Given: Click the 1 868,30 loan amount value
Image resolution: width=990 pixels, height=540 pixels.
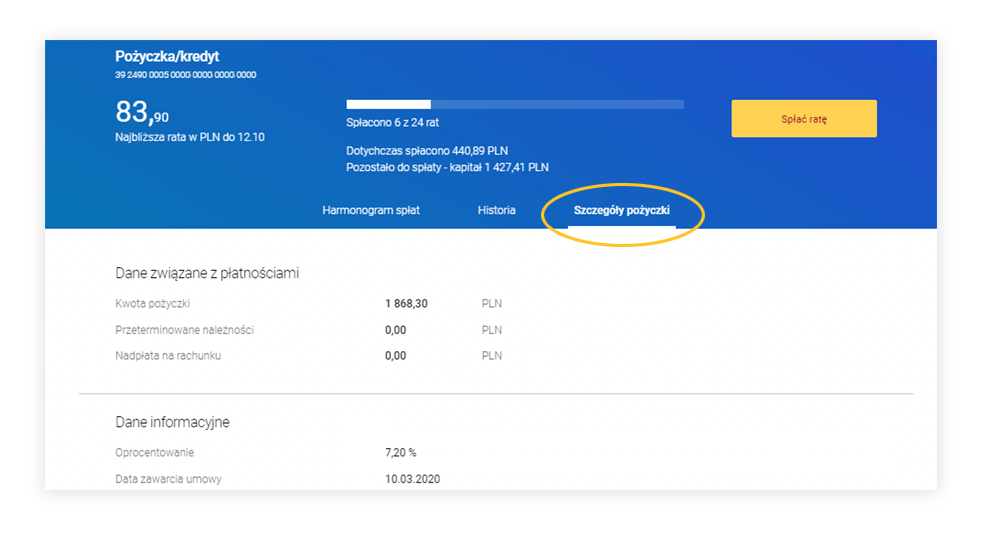Looking at the screenshot, I should click(406, 303).
